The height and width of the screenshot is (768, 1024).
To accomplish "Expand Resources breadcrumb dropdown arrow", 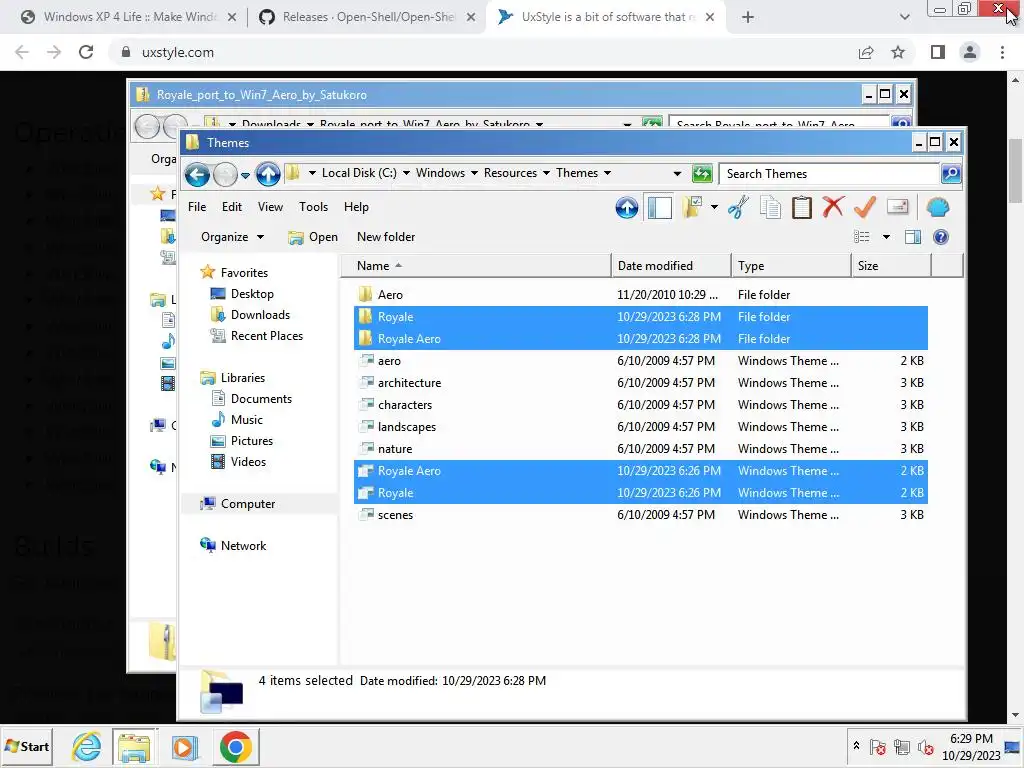I will (x=546, y=173).
